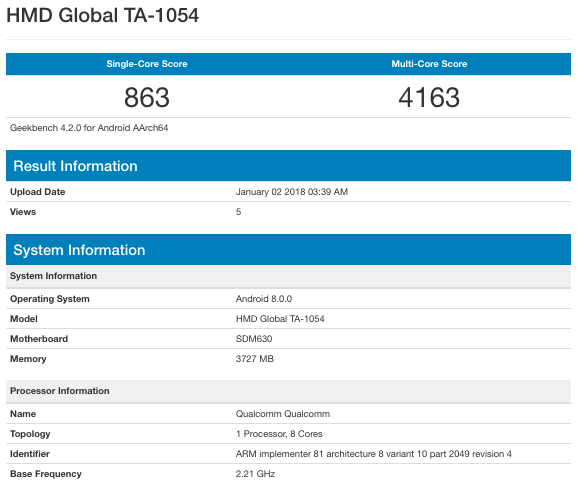Click the Single-Core Score header
Screen dimensions: 585x487
[147, 64]
